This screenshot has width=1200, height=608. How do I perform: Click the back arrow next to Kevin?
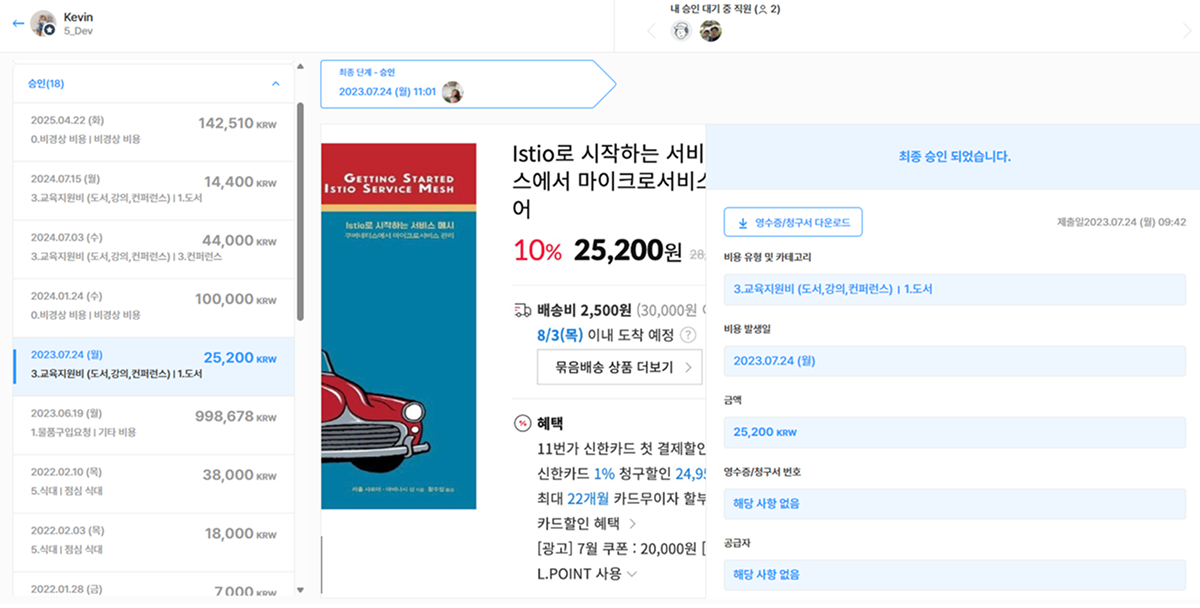tap(17, 24)
